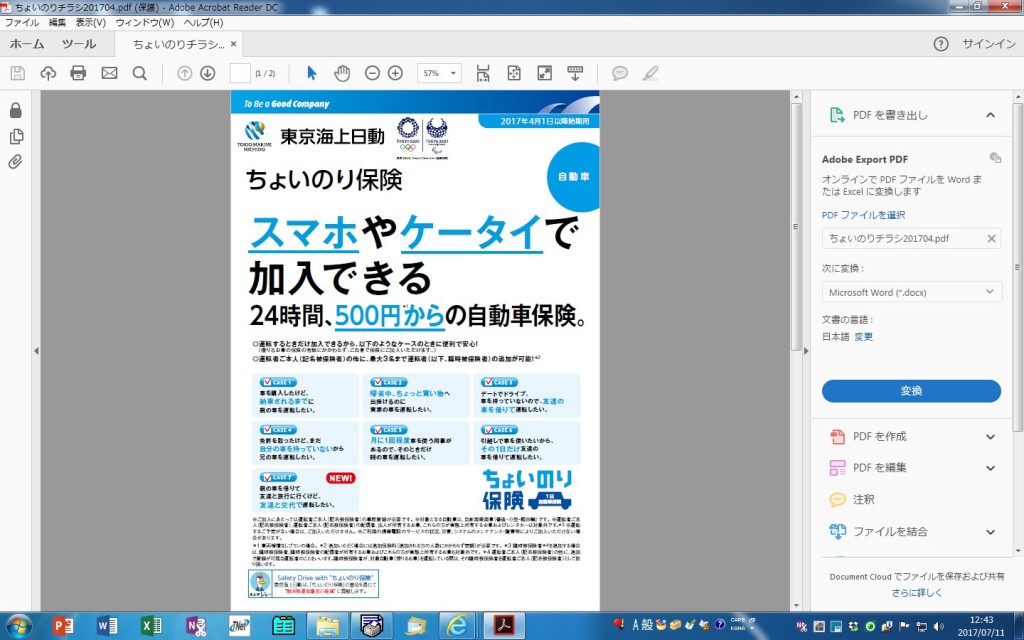Click the PDF を編集 tool icon
Screen dimensions: 1024x640
tap(837, 468)
